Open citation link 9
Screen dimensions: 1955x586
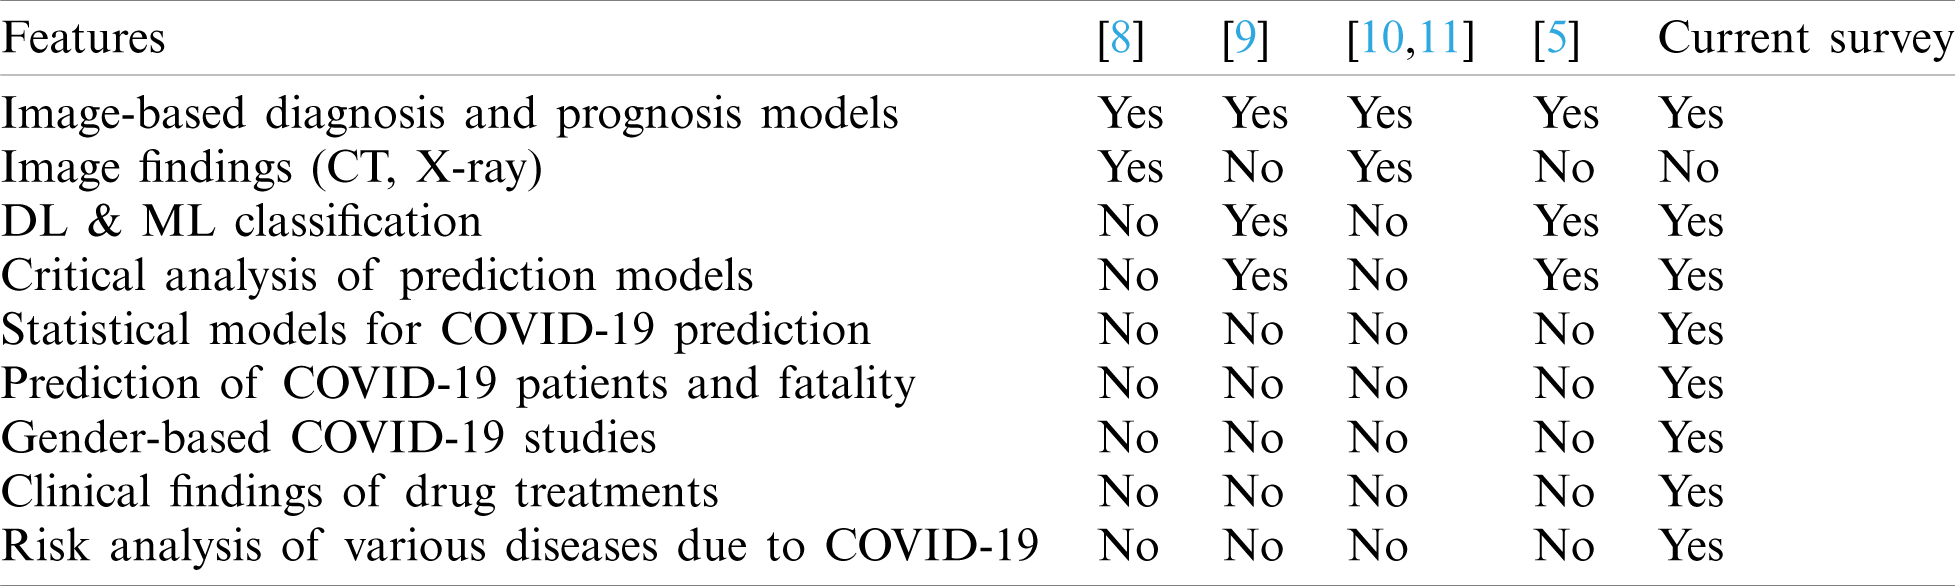(x=1245, y=39)
